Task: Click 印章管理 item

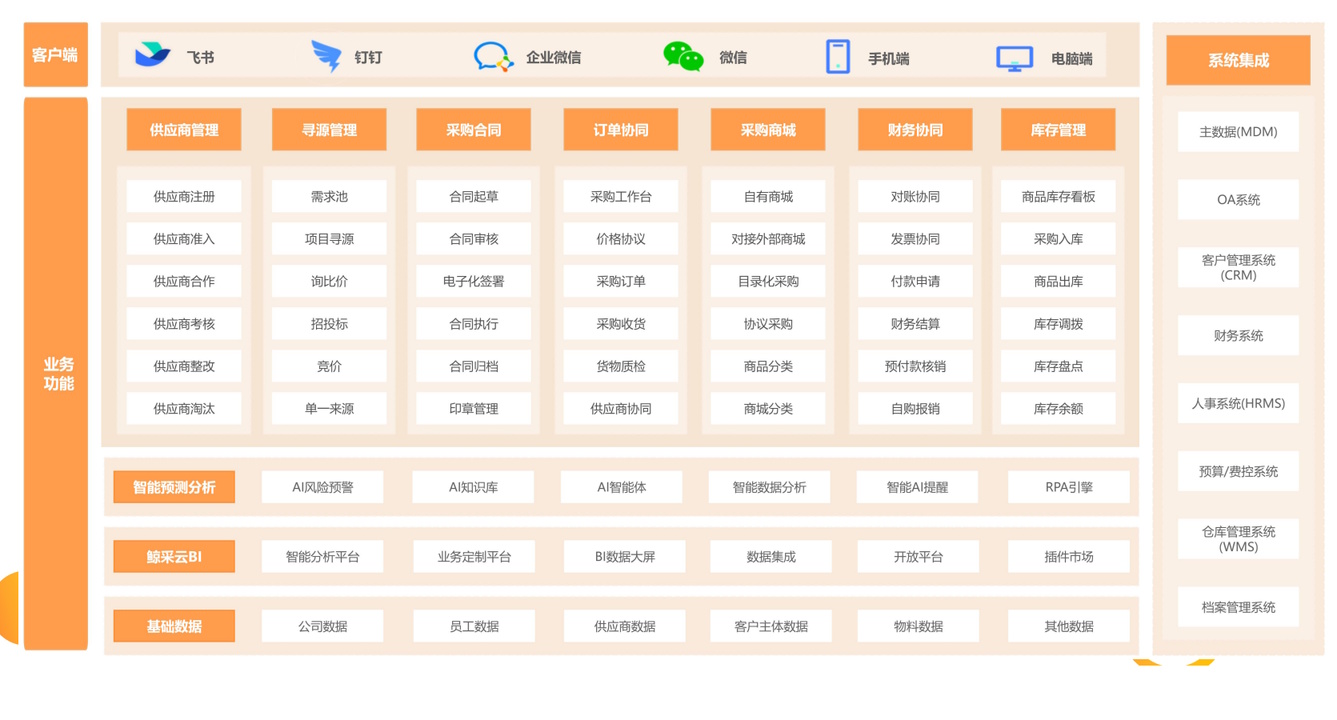Action: (474, 408)
